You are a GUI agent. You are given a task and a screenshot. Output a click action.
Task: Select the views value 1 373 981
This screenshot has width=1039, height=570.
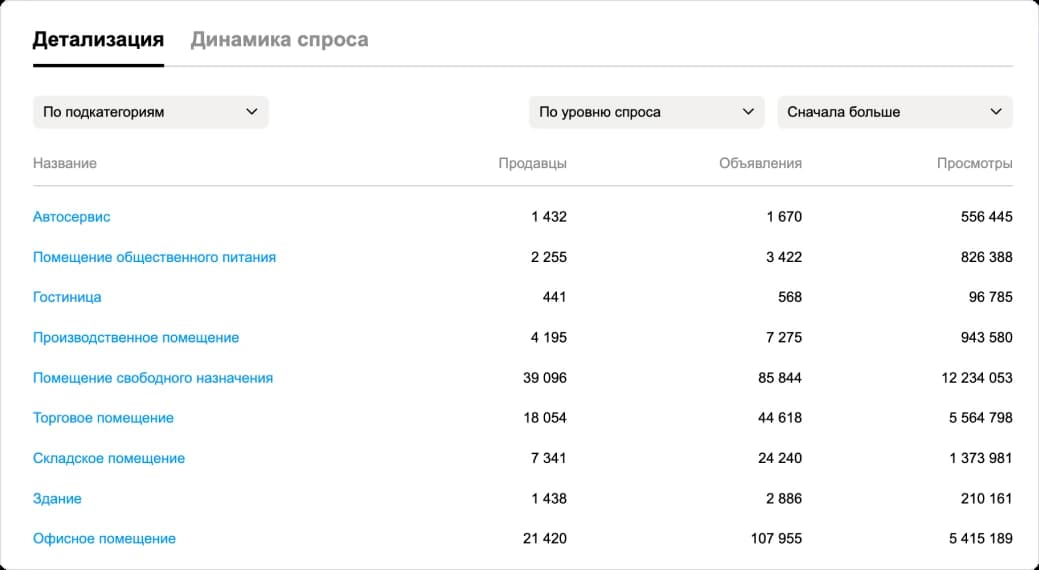(x=981, y=458)
